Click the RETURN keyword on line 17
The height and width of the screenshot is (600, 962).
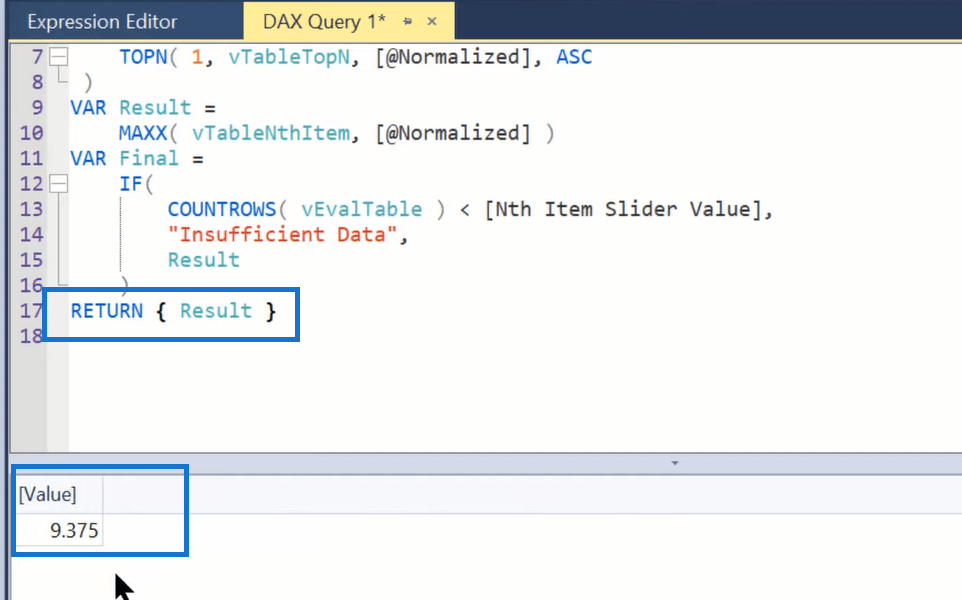pos(107,311)
